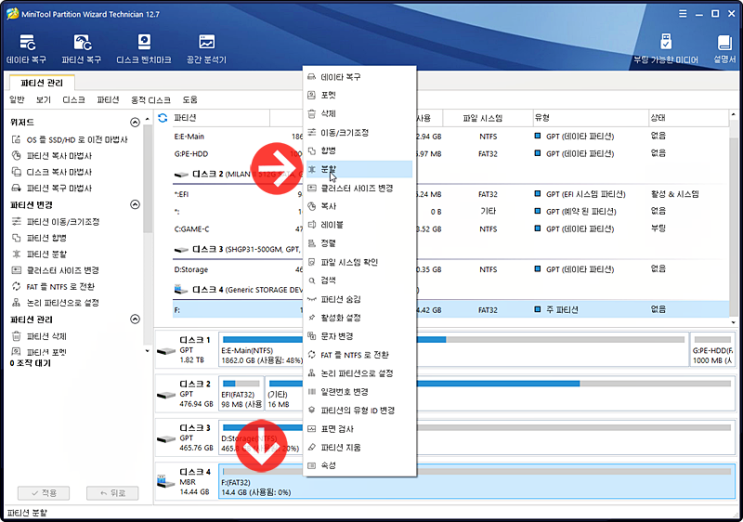The width and height of the screenshot is (743, 522).
Task: Start the 파티션 복사 마법사
Action: (52, 156)
